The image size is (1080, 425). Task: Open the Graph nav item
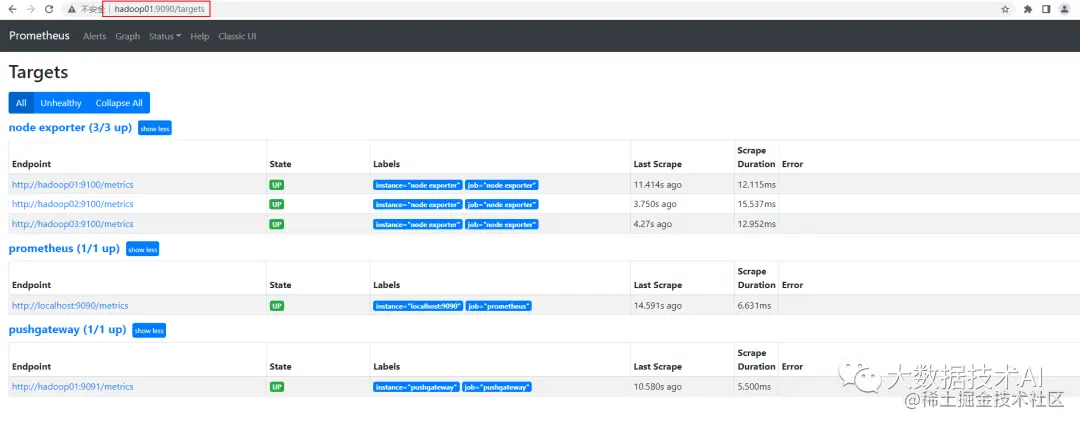pyautogui.click(x=127, y=37)
